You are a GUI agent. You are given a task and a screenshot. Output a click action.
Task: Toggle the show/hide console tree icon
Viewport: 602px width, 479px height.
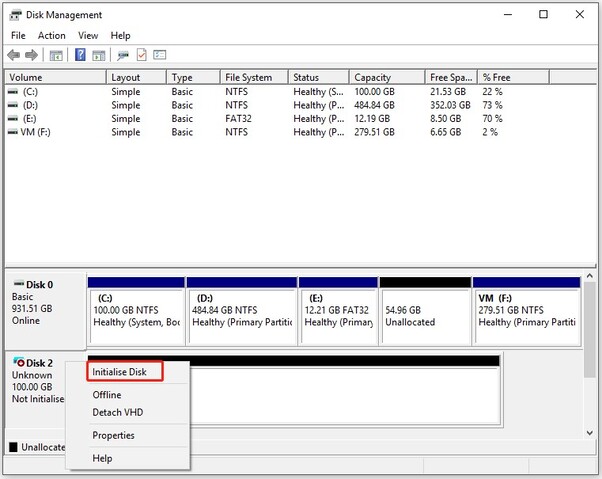pos(57,55)
